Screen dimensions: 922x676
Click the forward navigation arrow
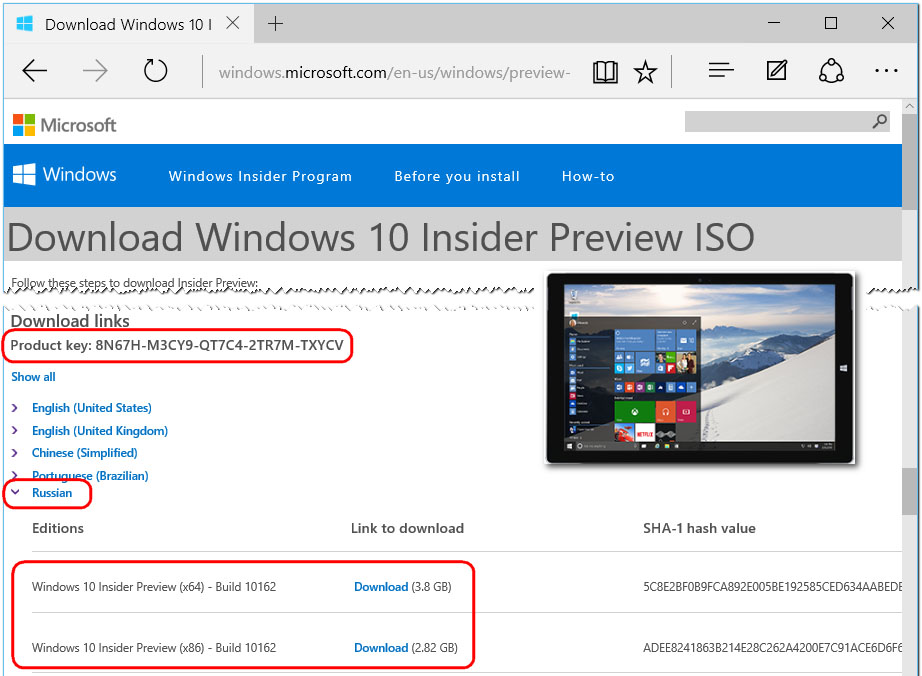pyautogui.click(x=95, y=71)
